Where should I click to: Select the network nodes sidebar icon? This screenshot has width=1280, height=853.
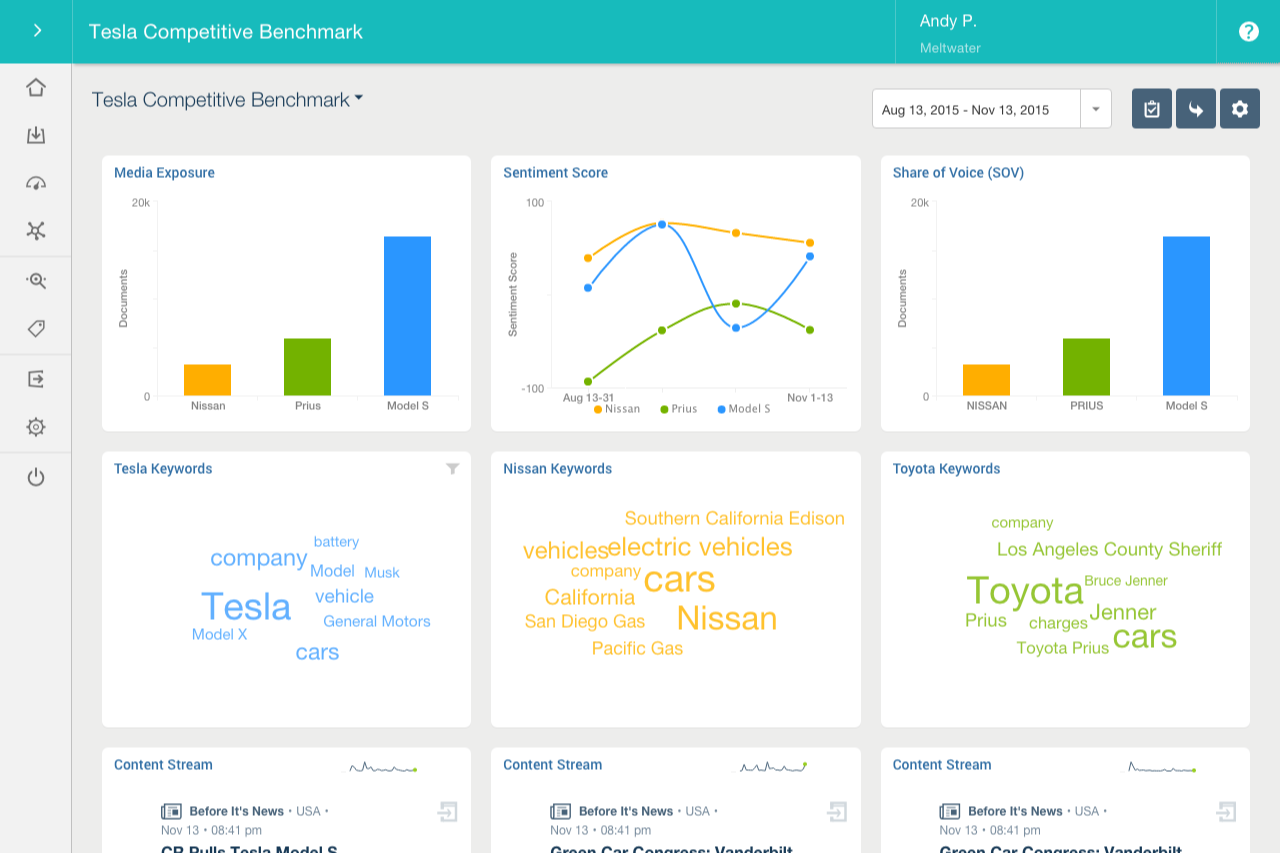tap(36, 231)
